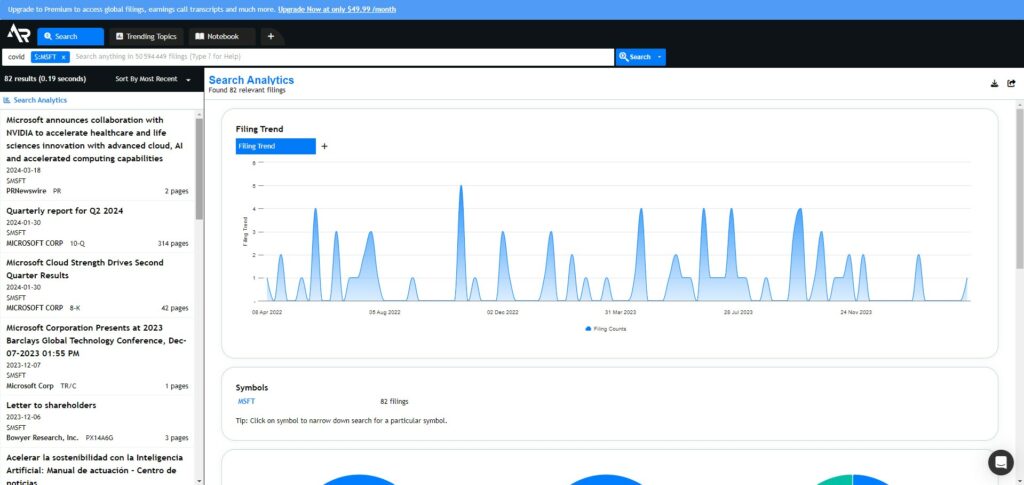Screen dimensions: 1024x485
Task: Click the 314 pages label
Action: click(173, 243)
